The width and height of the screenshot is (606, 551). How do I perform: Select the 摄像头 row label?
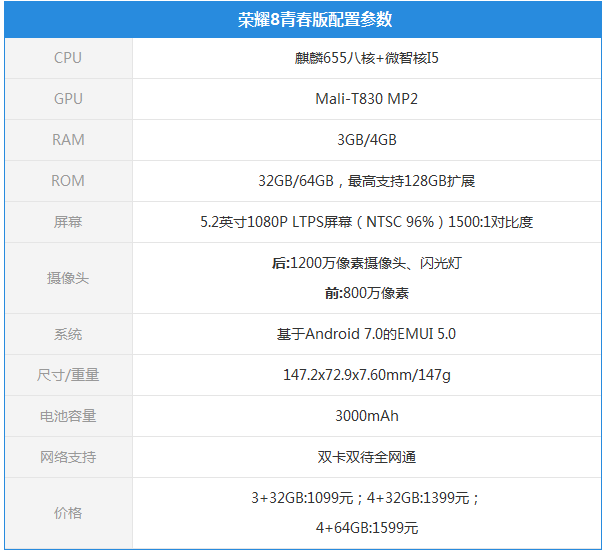68,278
